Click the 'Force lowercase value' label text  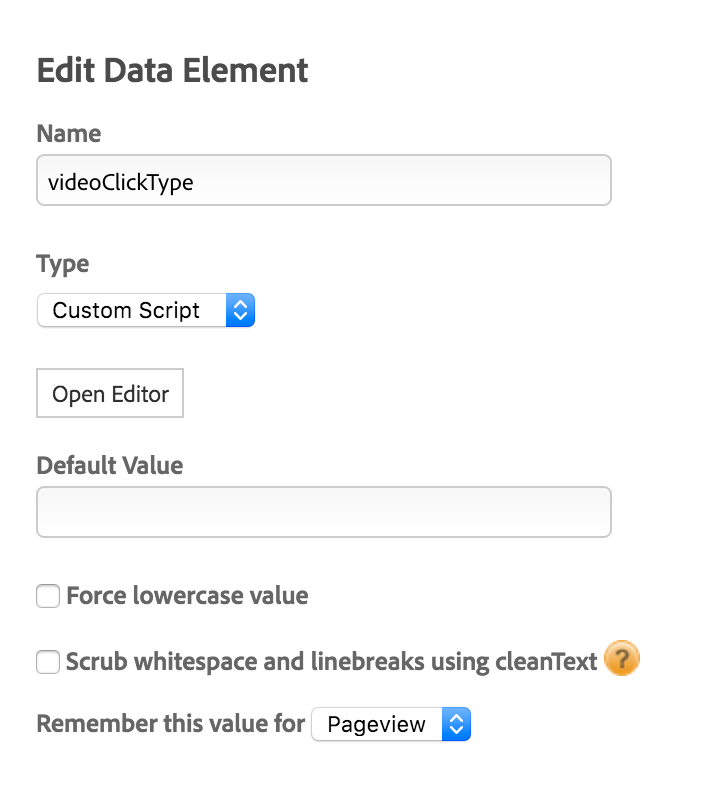[187, 596]
